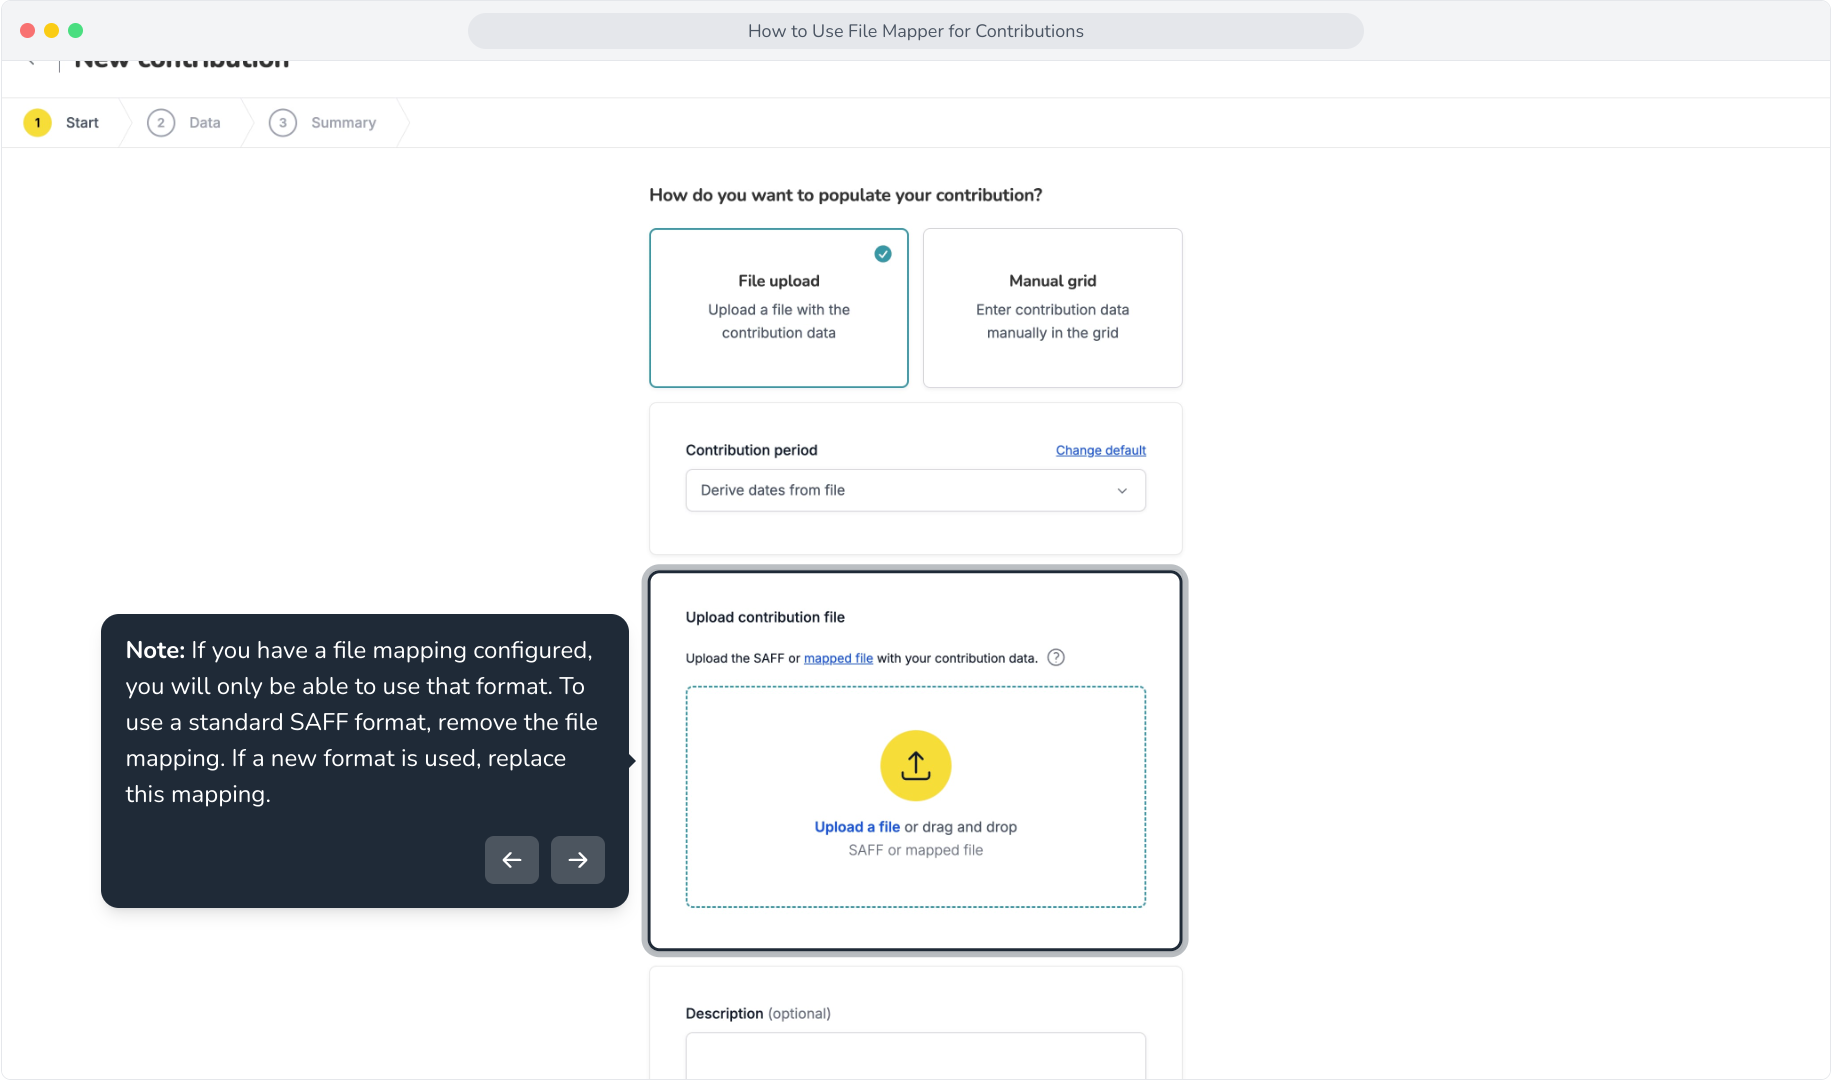Click the Change default link
Image resolution: width=1832 pixels, height=1080 pixels.
(x=1101, y=450)
